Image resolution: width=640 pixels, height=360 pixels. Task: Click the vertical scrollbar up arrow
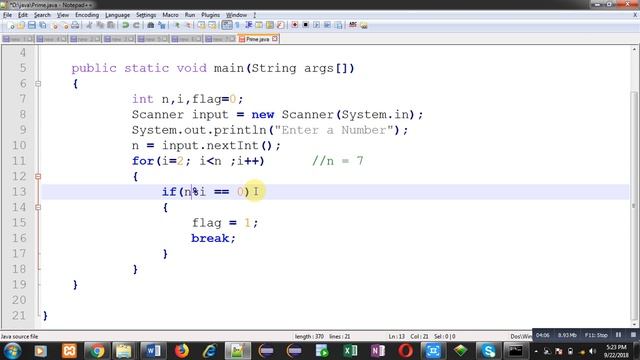point(635,49)
